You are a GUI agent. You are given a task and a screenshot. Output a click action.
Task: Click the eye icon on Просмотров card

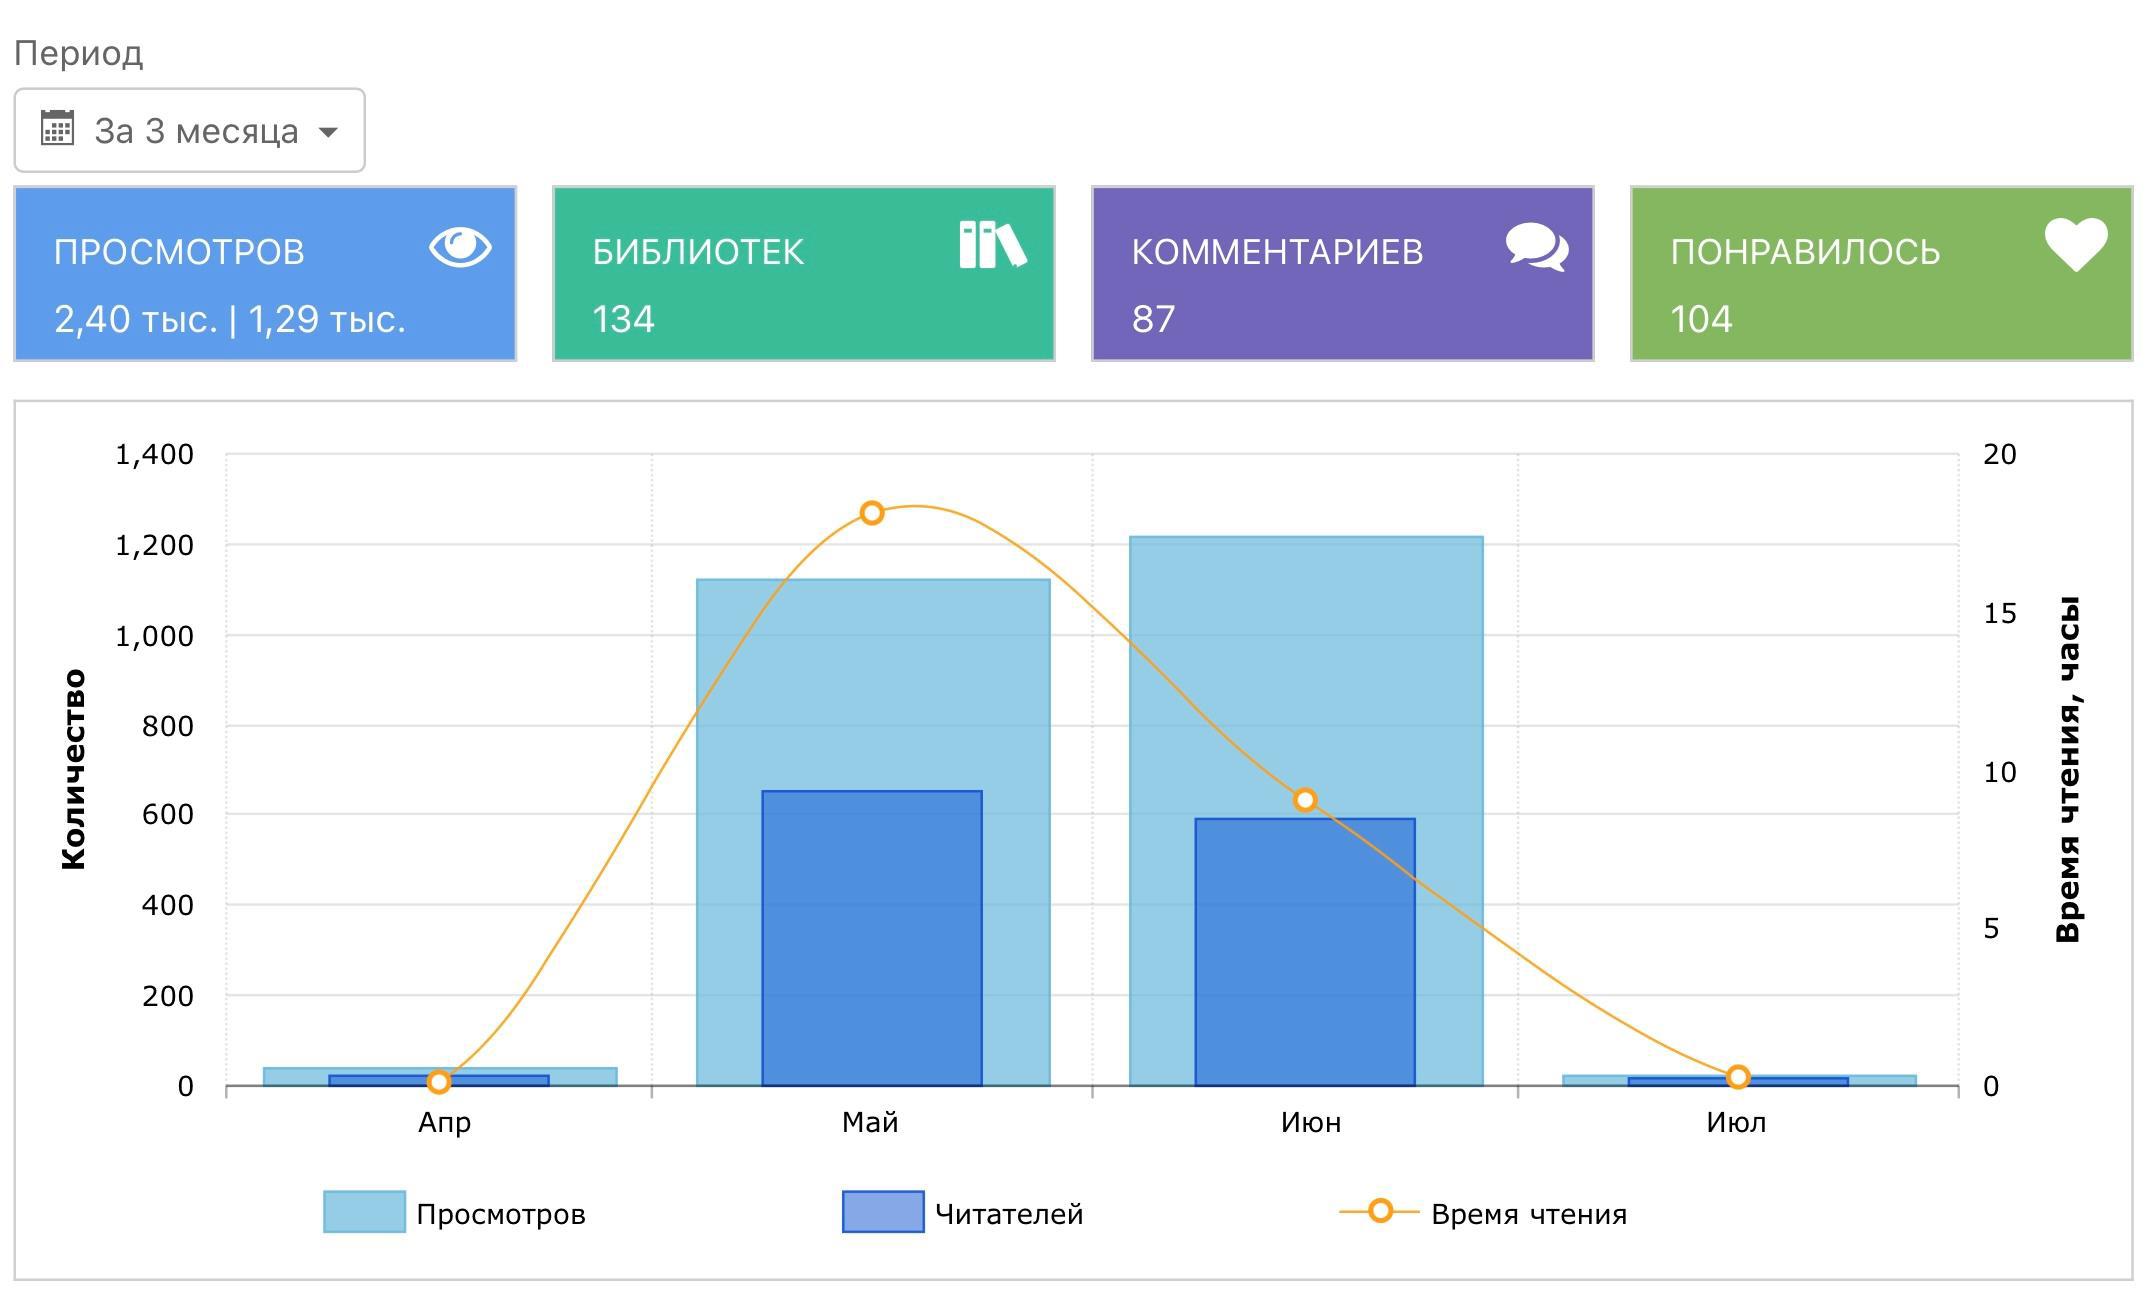460,247
